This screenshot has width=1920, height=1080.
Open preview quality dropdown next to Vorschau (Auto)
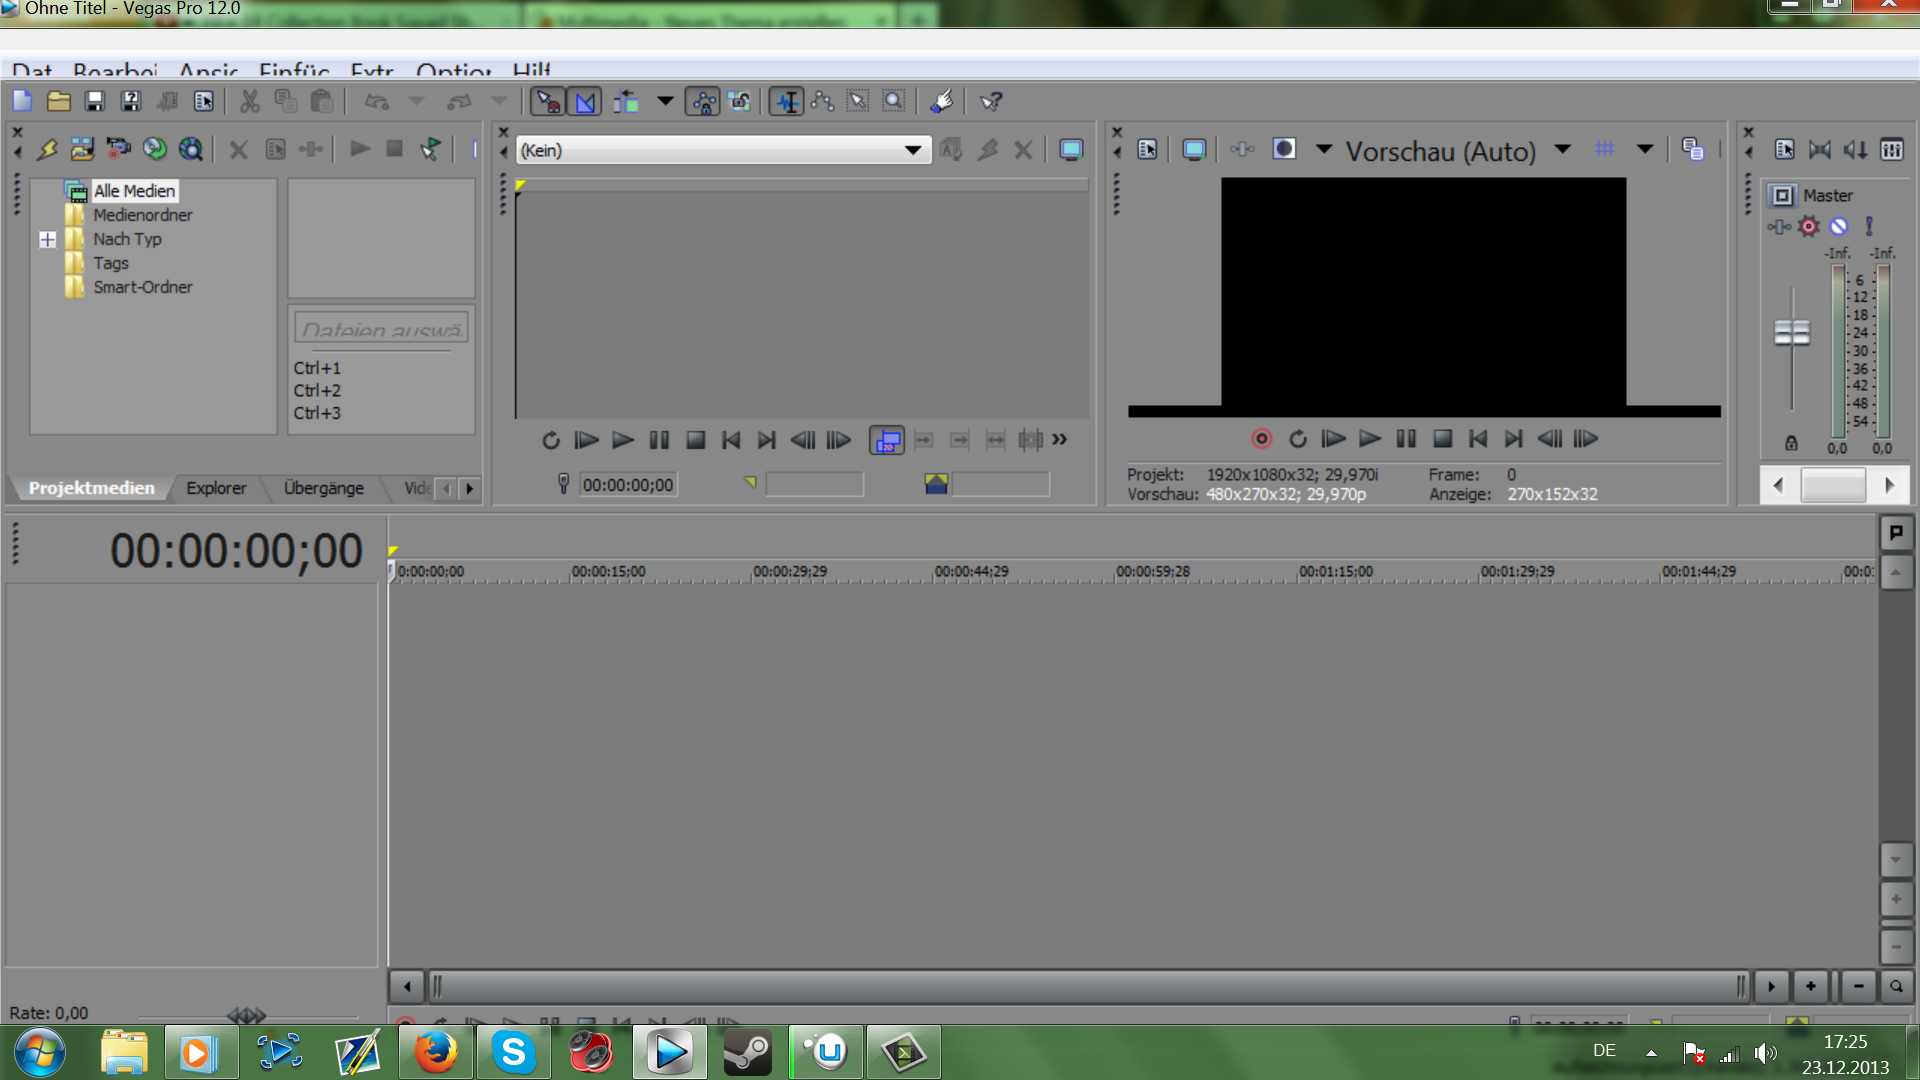pyautogui.click(x=1562, y=150)
